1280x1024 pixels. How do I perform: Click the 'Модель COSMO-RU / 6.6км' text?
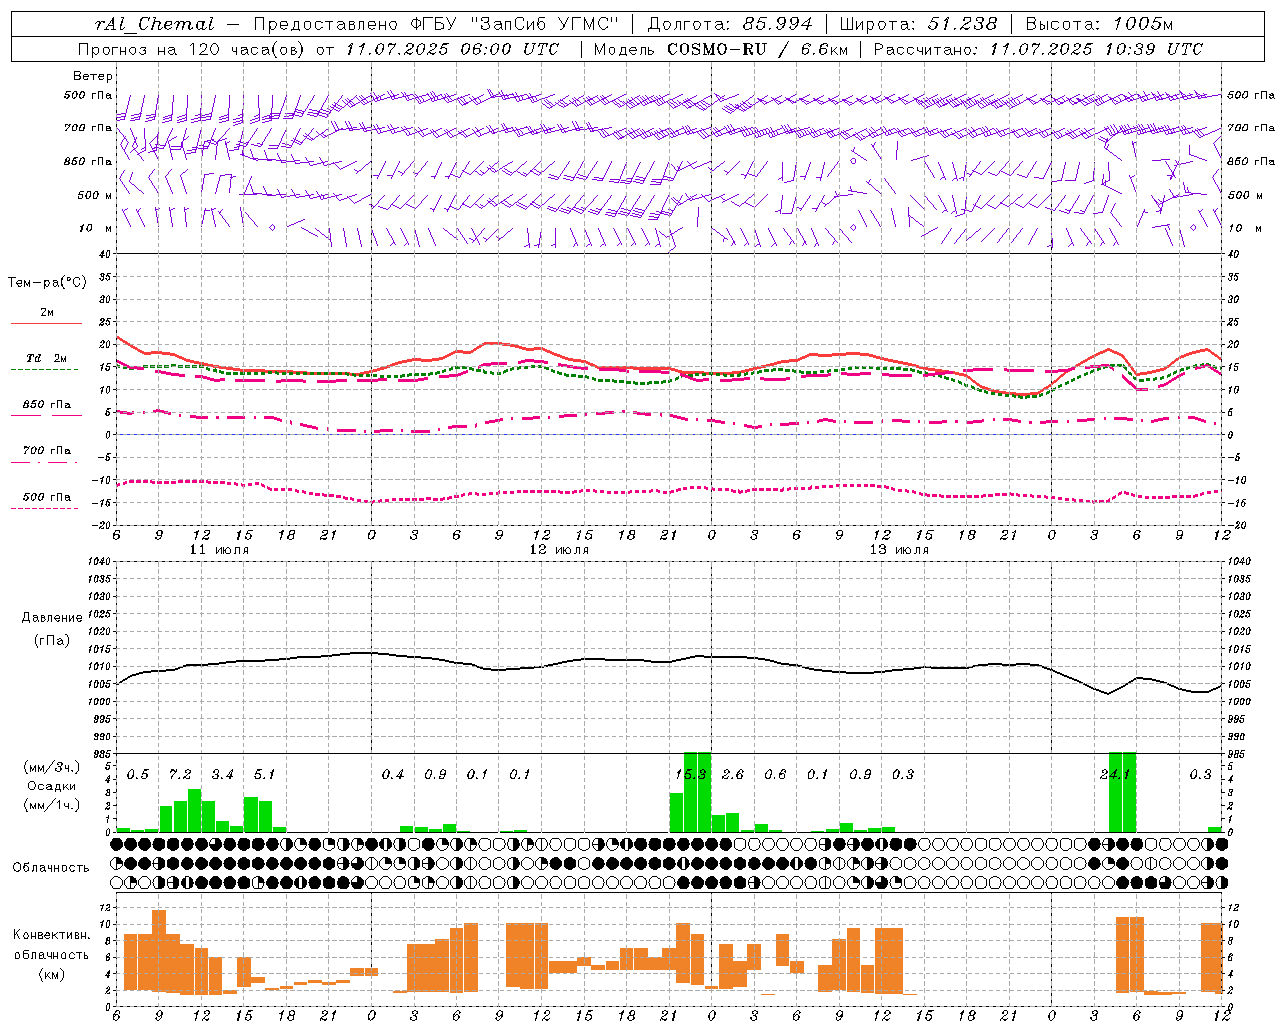tap(721, 49)
